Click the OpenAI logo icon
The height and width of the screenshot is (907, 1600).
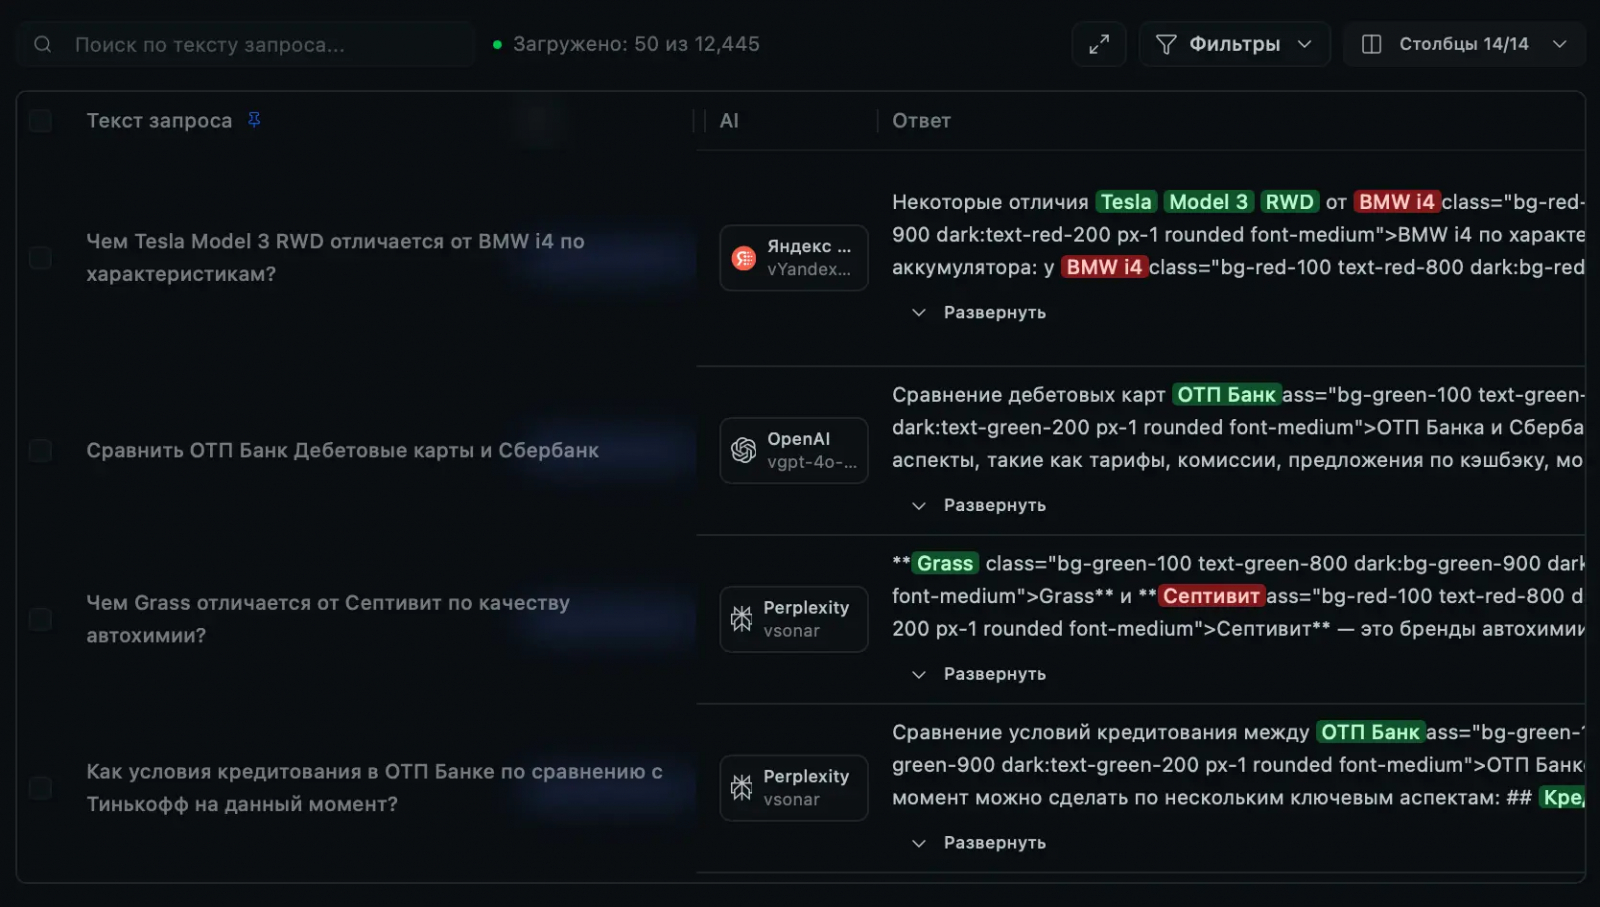(x=744, y=450)
